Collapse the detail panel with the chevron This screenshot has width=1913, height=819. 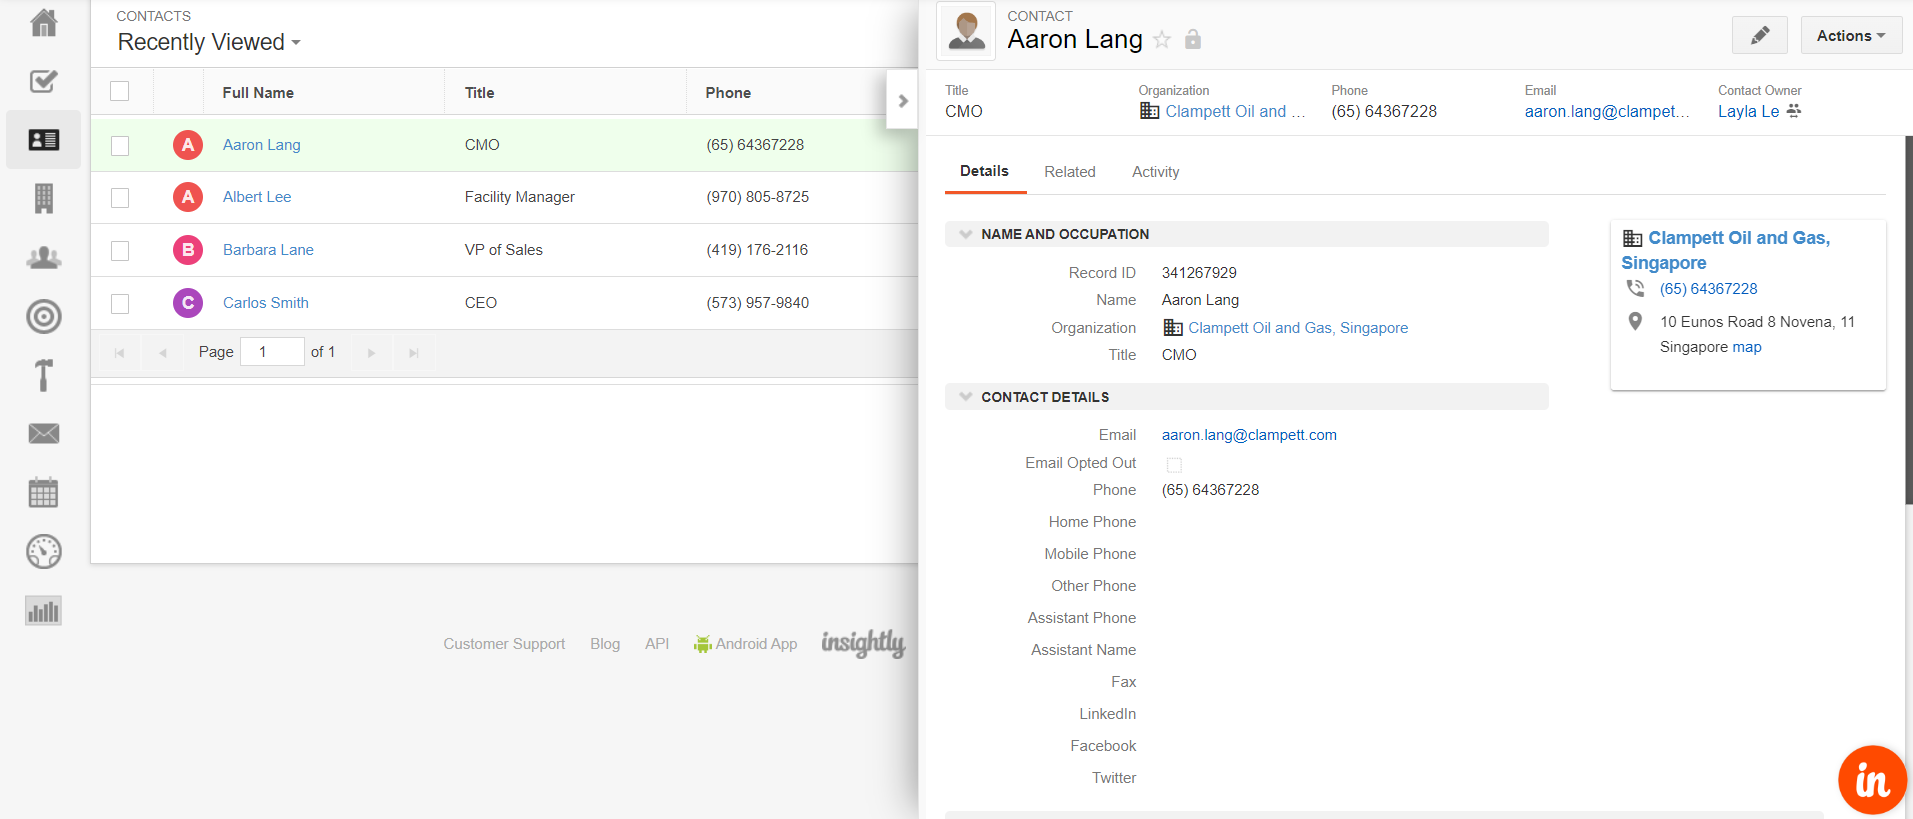[902, 101]
